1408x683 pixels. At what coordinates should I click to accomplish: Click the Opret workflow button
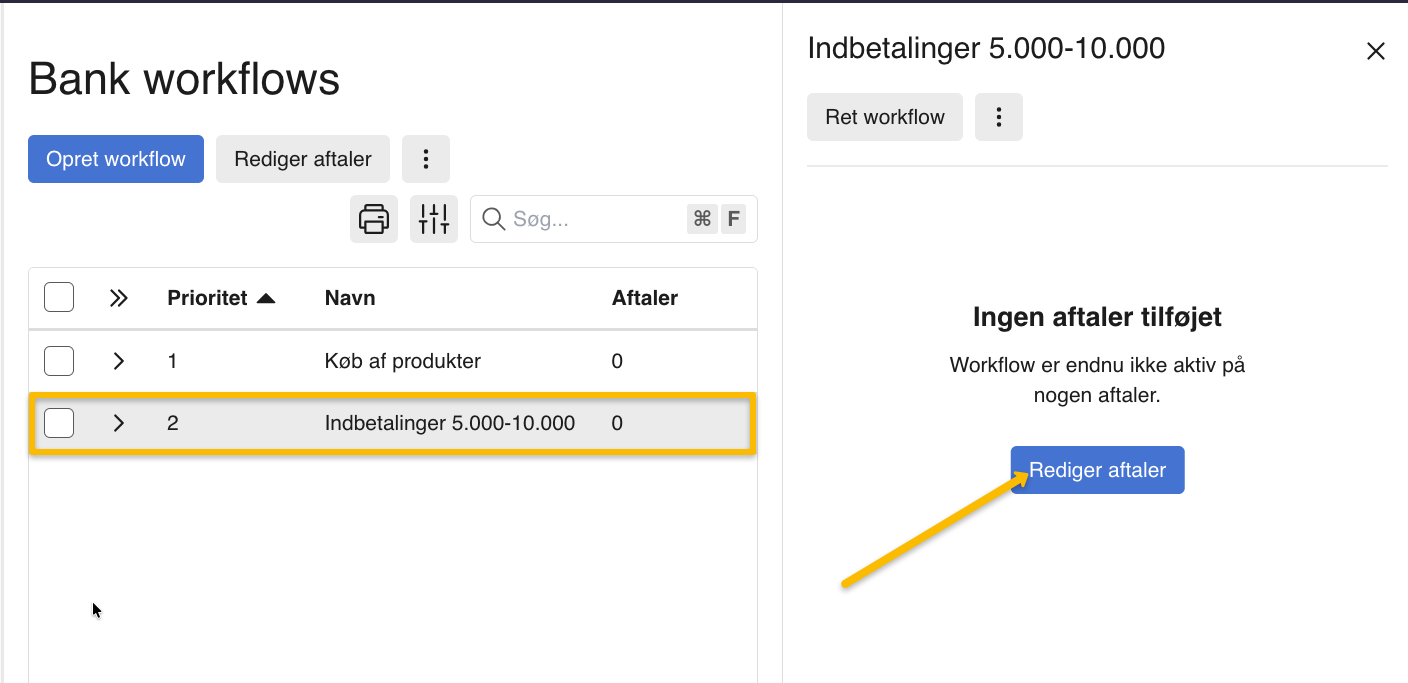[x=116, y=159]
